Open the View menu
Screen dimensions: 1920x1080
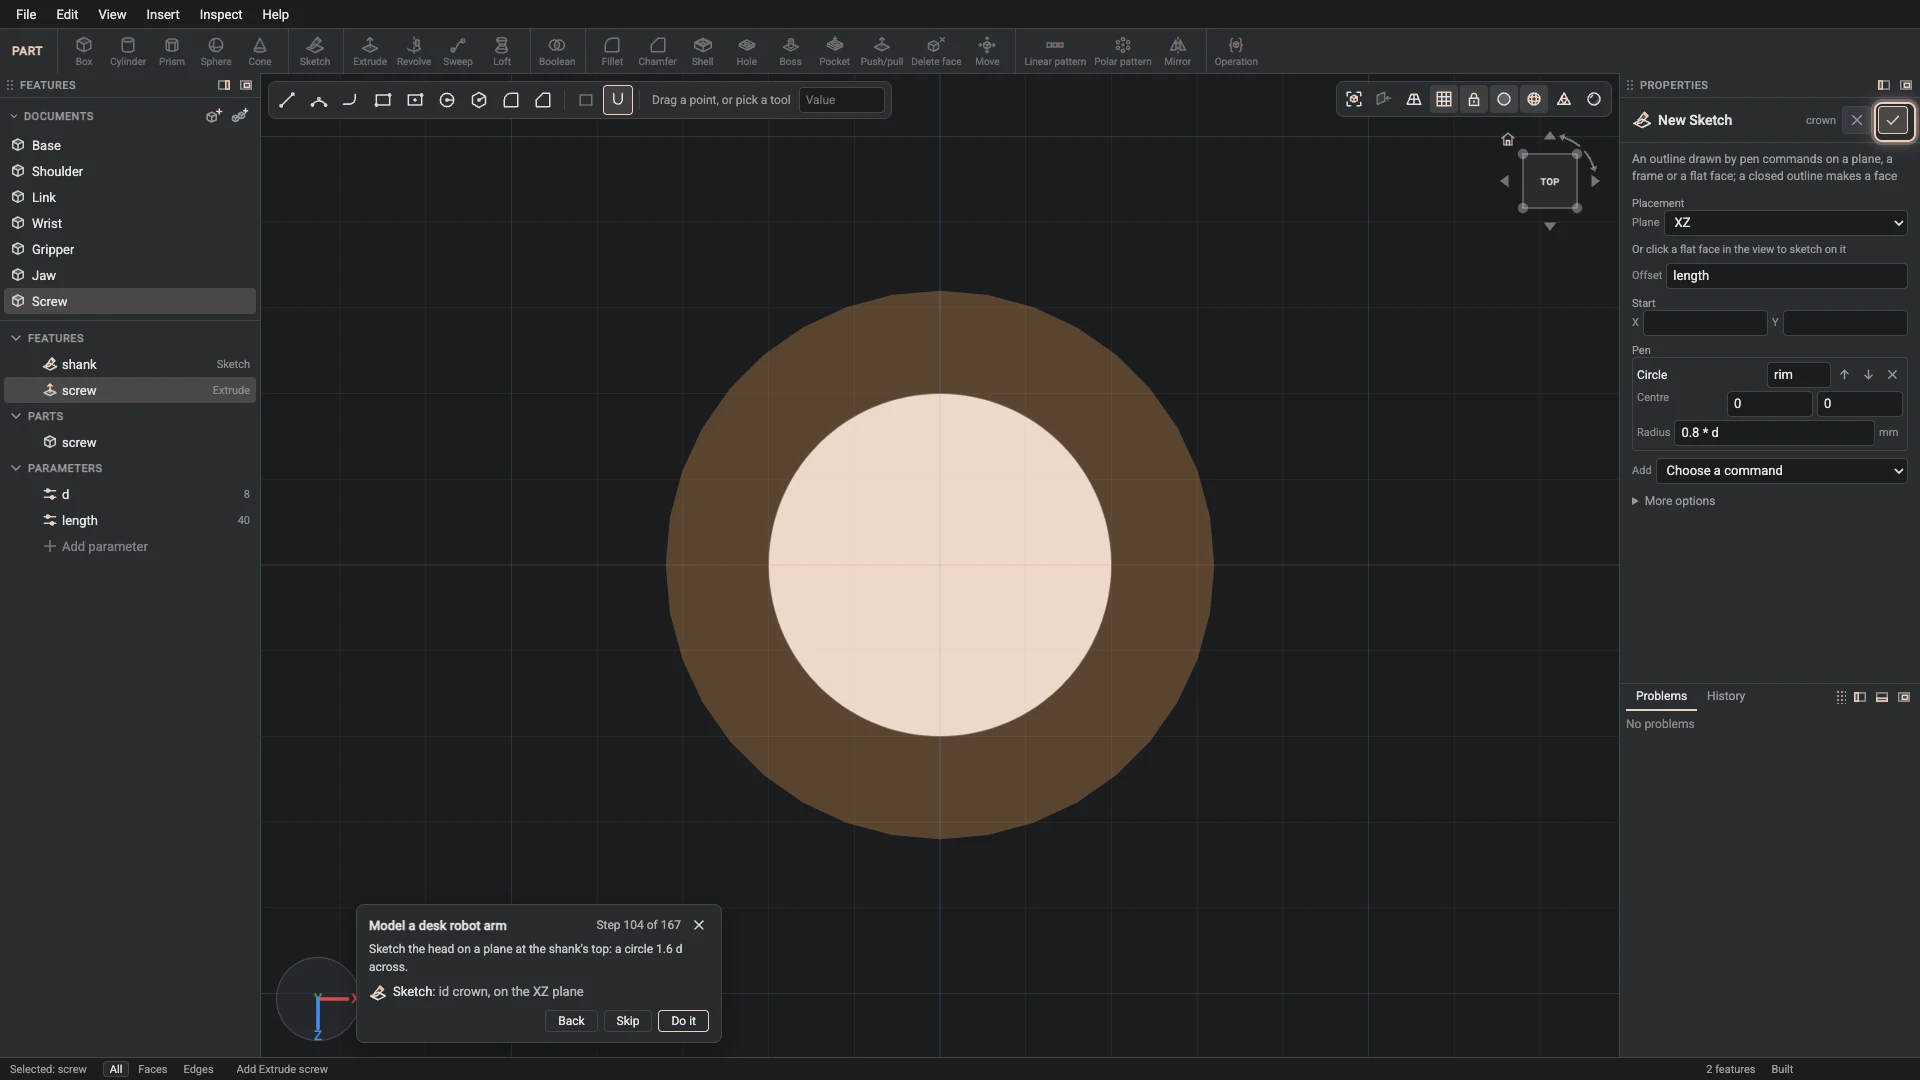112,14
